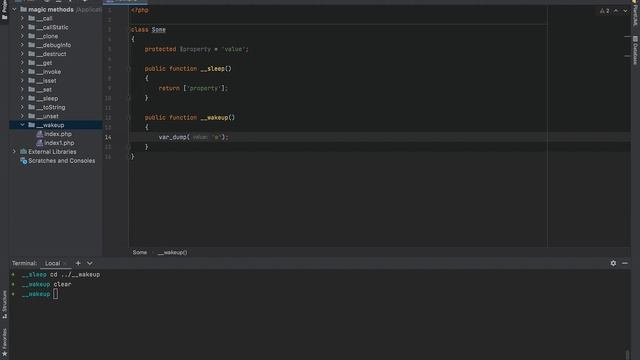Collapse the magic methods project root
This screenshot has width=640, height=360.
point(14,9)
